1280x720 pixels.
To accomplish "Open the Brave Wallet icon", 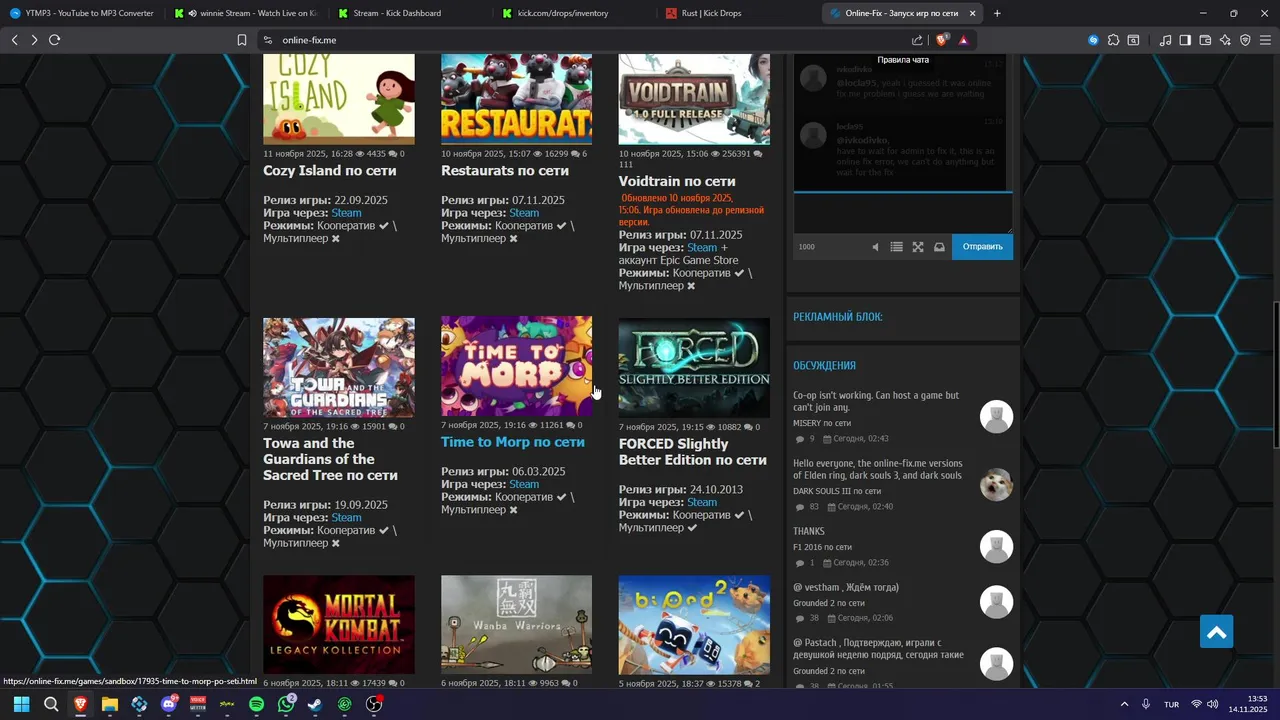I will [x=1205, y=40].
